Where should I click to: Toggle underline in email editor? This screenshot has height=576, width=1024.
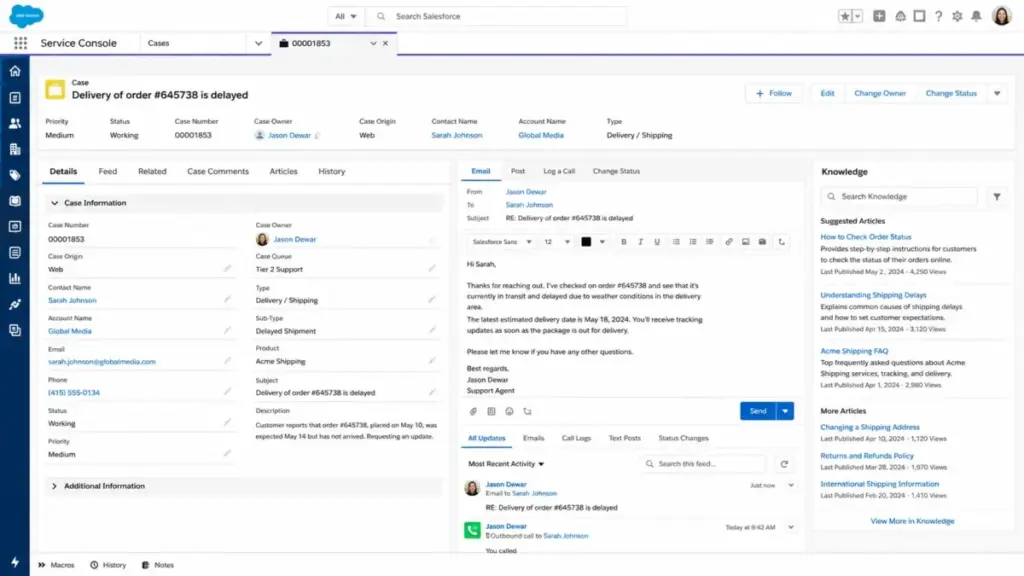click(x=657, y=242)
